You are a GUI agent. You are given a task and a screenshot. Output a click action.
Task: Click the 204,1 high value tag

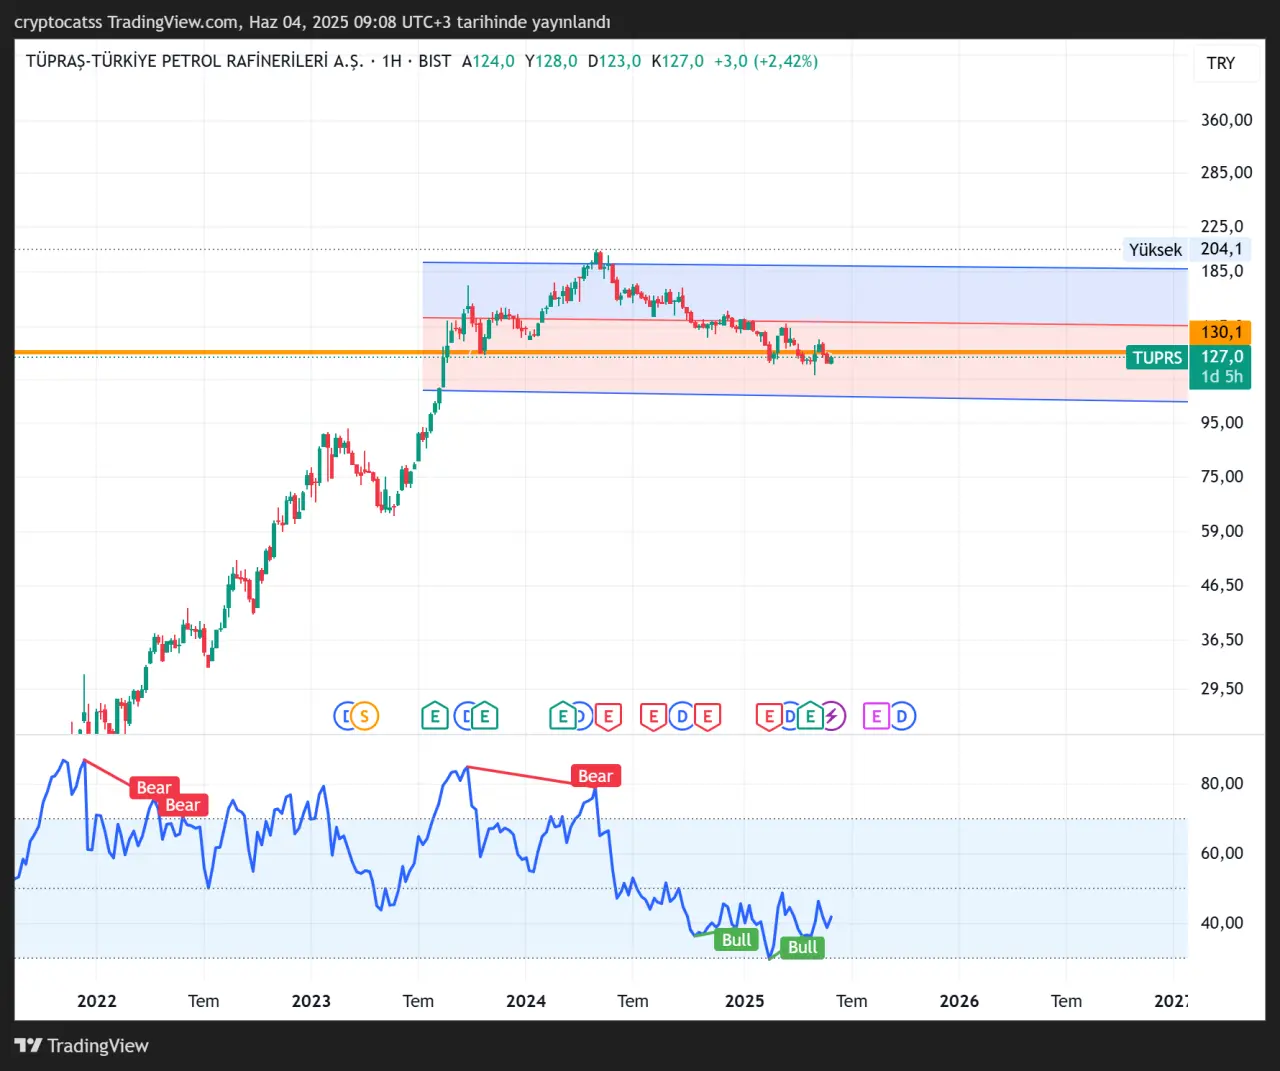point(1221,249)
